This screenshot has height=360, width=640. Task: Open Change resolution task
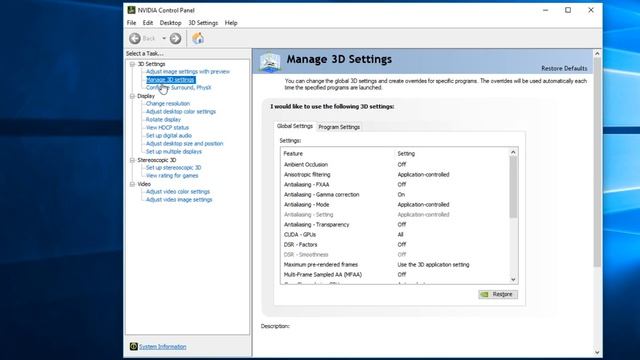coord(168,103)
